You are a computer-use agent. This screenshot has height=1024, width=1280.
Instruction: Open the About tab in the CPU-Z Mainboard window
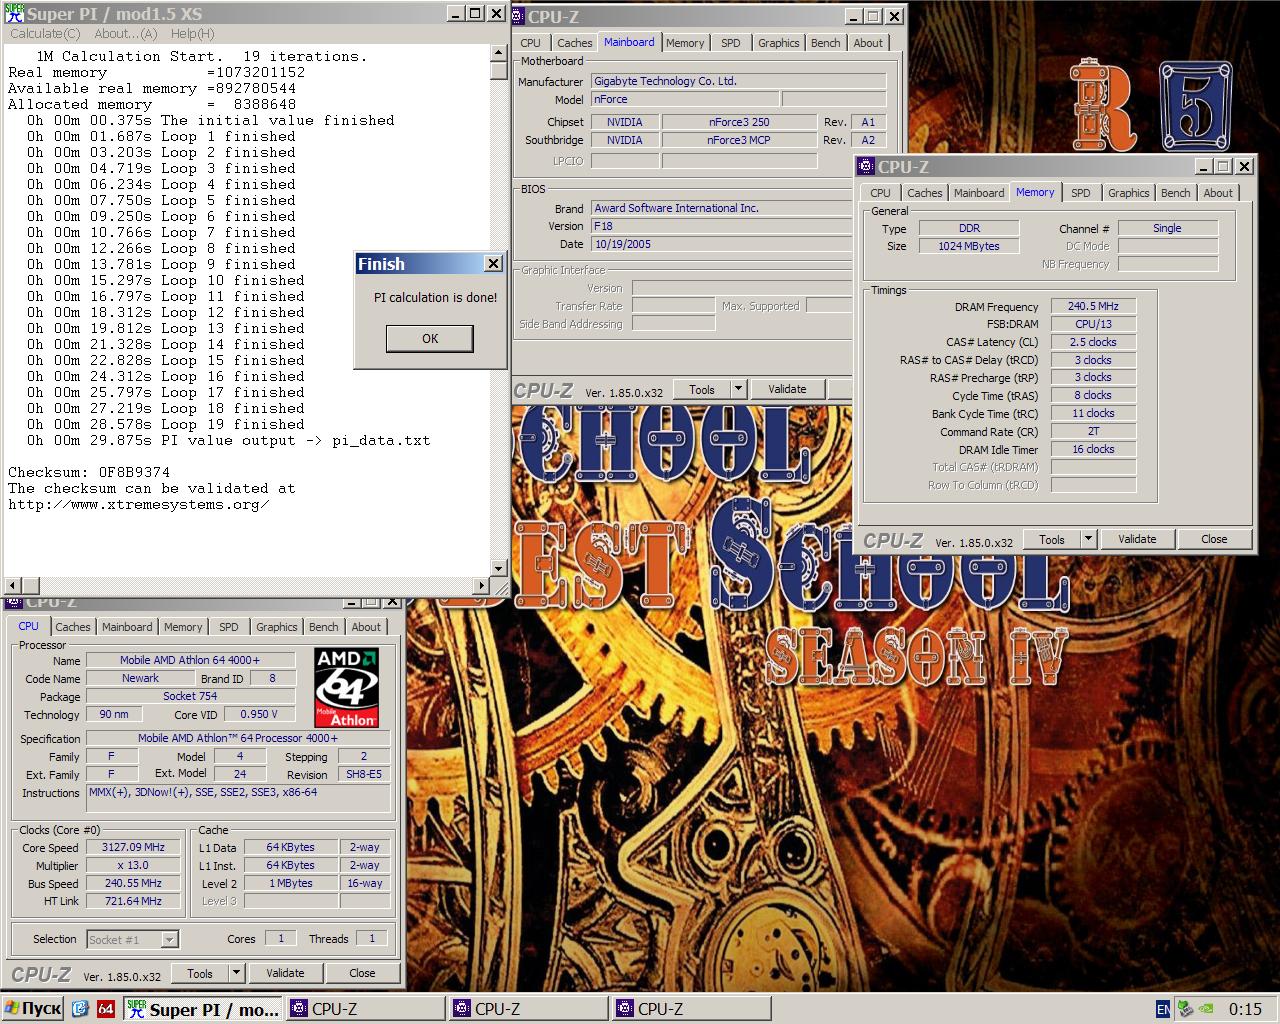[868, 43]
